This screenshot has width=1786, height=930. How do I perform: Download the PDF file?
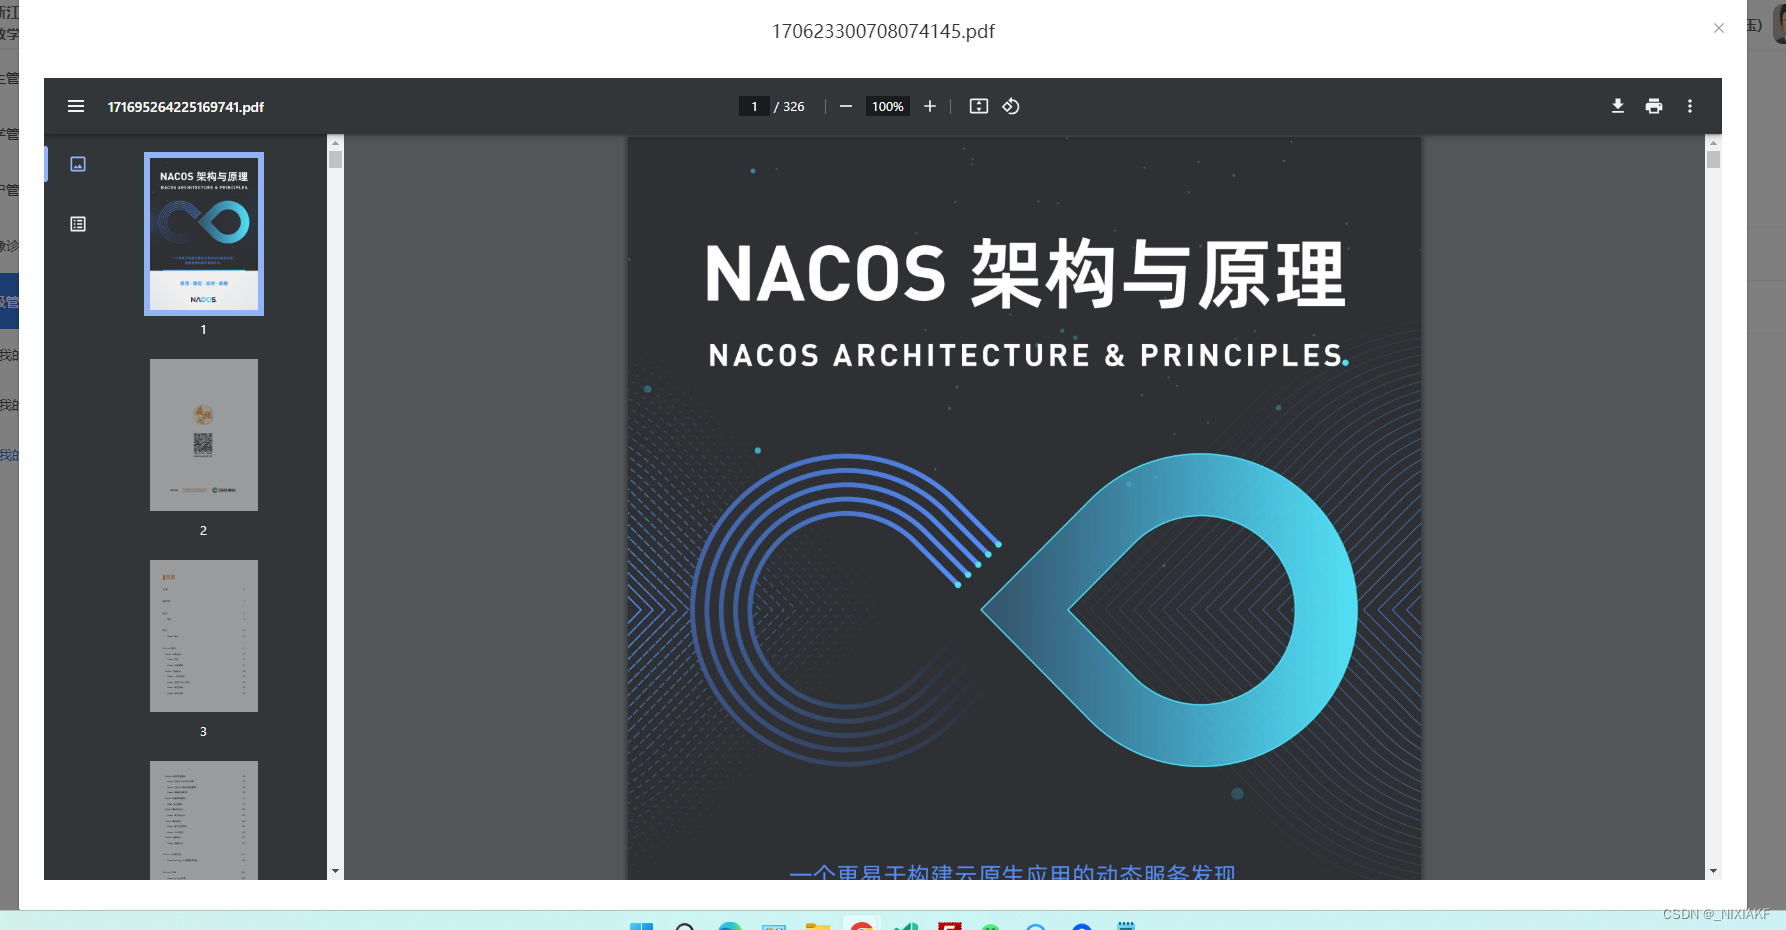pyautogui.click(x=1618, y=106)
